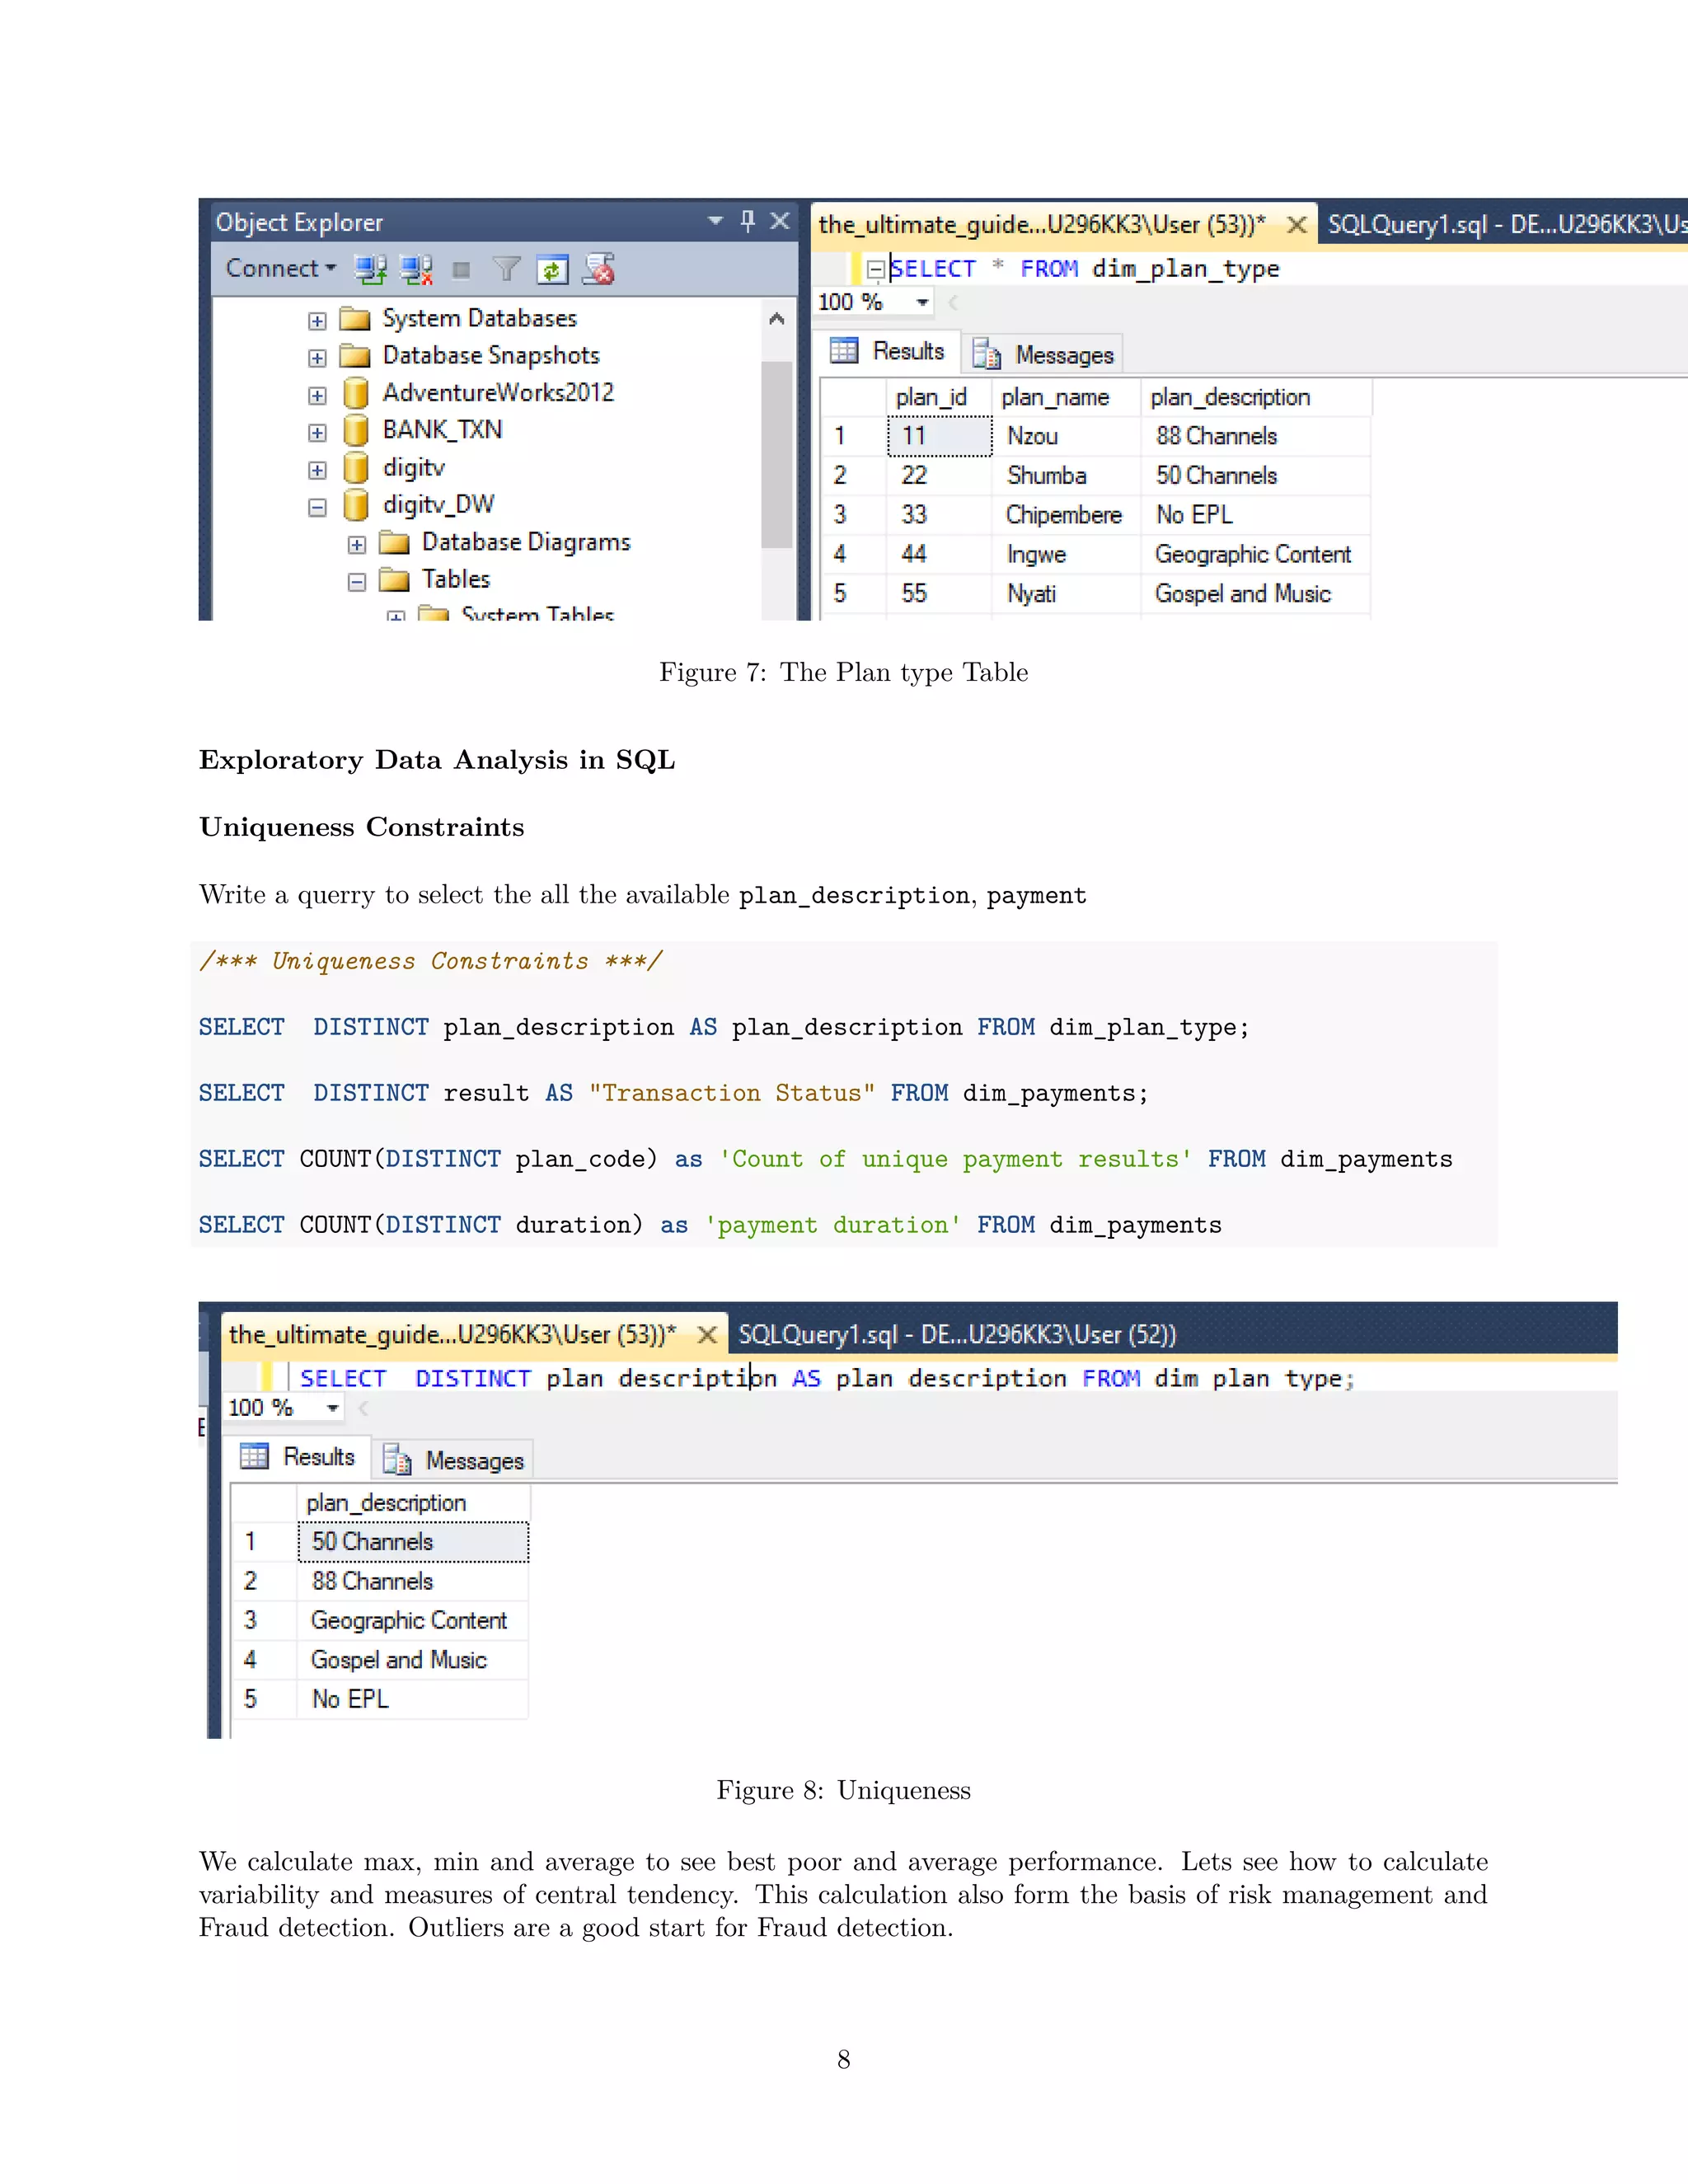This screenshot has height=2184, width=1688.
Task: Click the plan_id column header
Action: pos(940,398)
